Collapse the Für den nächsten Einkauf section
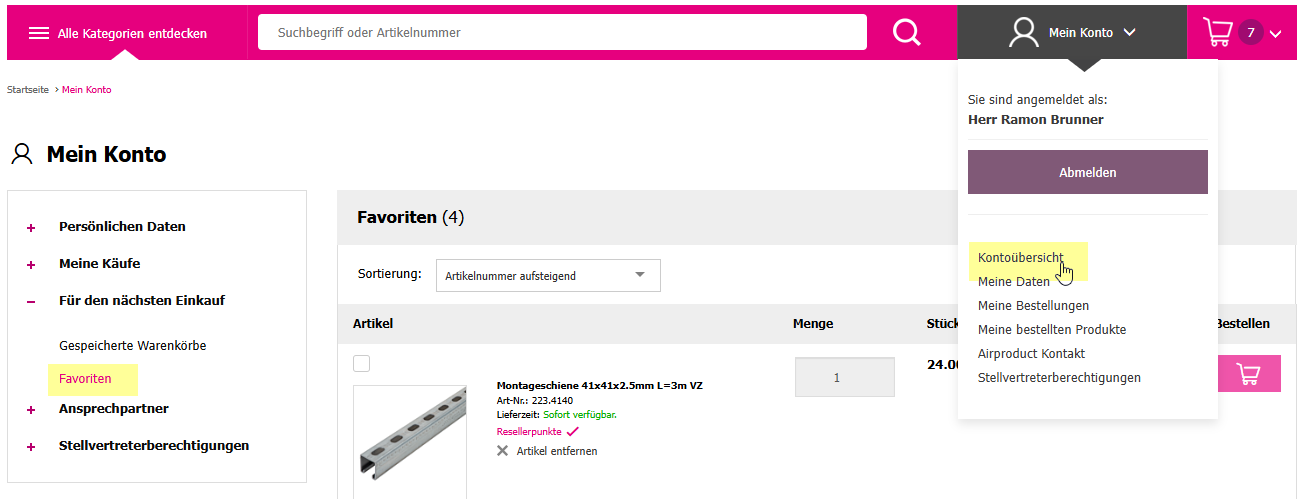 [x=31, y=301]
